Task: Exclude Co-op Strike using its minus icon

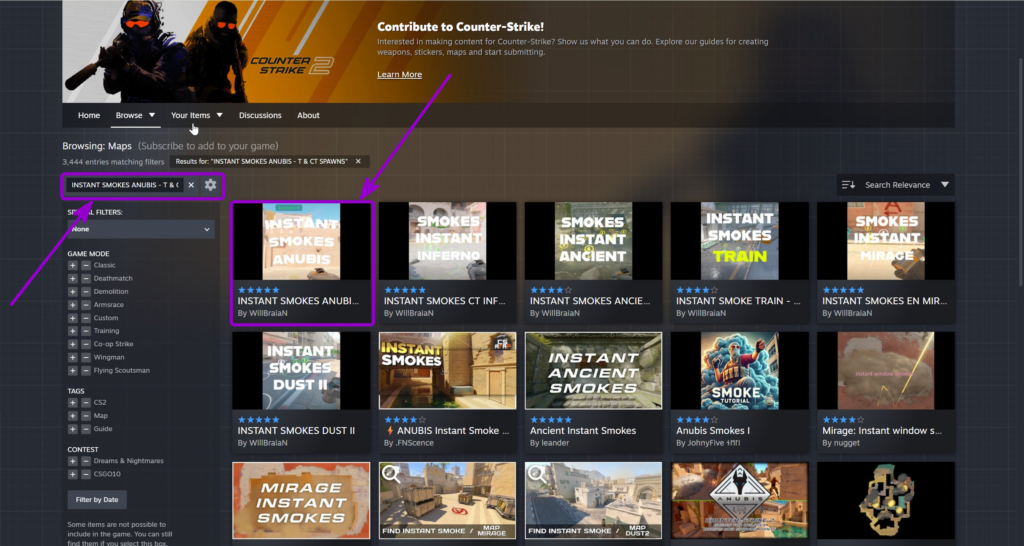Action: pos(86,344)
